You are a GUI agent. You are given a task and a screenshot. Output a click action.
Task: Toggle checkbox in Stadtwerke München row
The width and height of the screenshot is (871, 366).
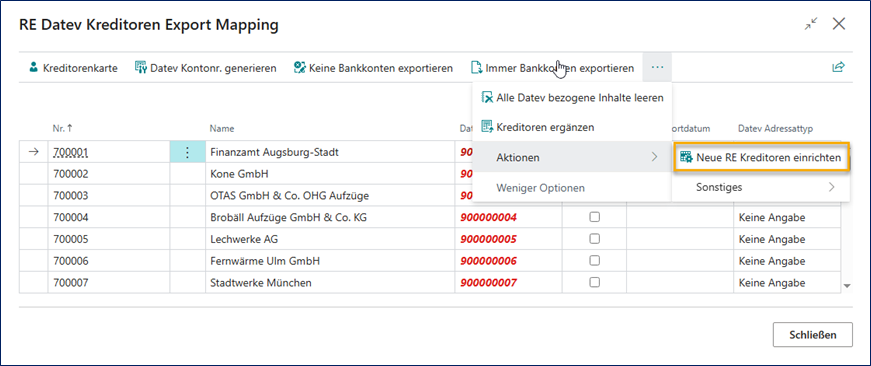pyautogui.click(x=594, y=282)
